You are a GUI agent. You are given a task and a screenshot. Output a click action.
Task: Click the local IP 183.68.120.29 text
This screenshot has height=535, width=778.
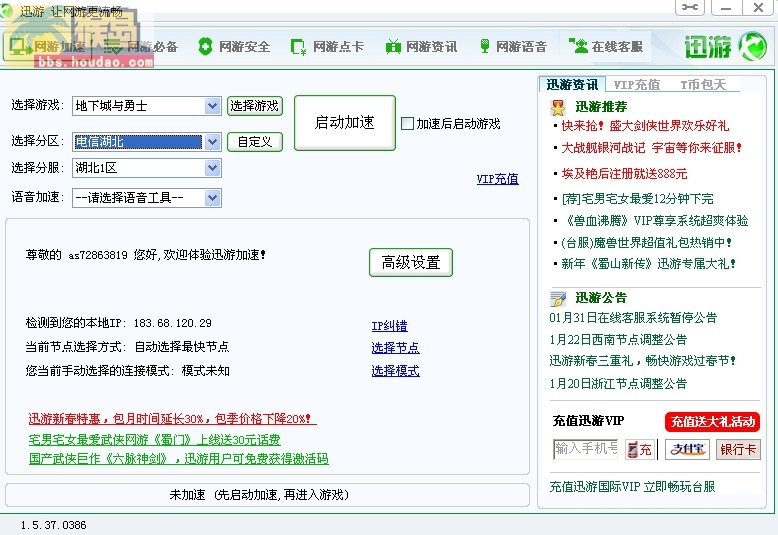[173, 323]
